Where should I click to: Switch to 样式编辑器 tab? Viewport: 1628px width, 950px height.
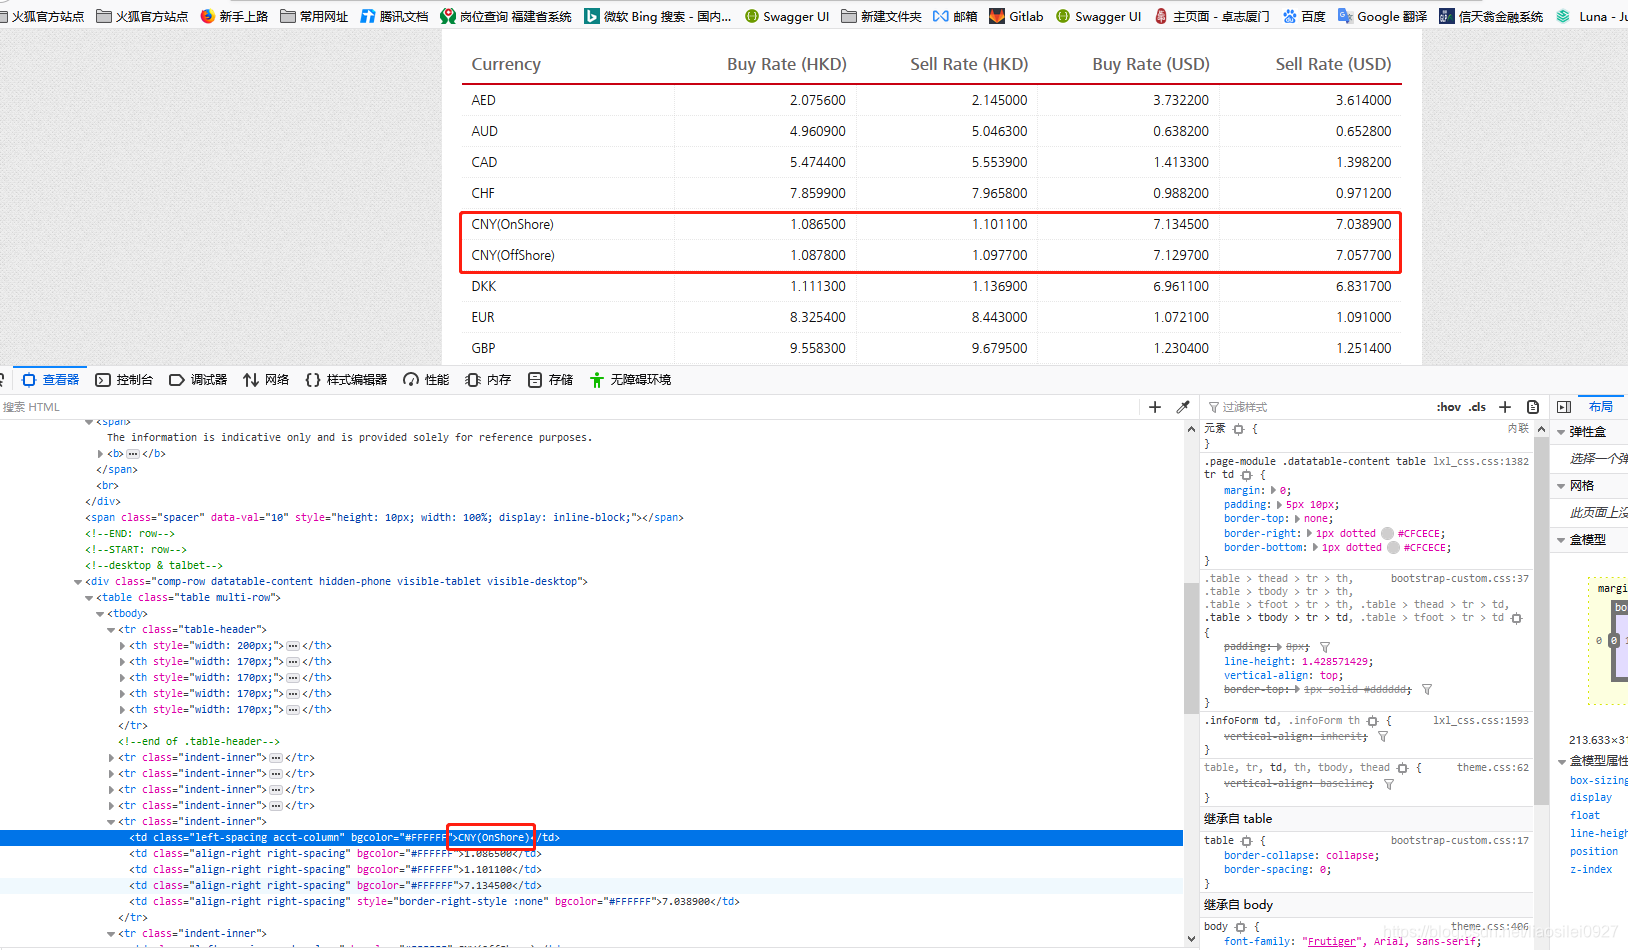pos(346,380)
